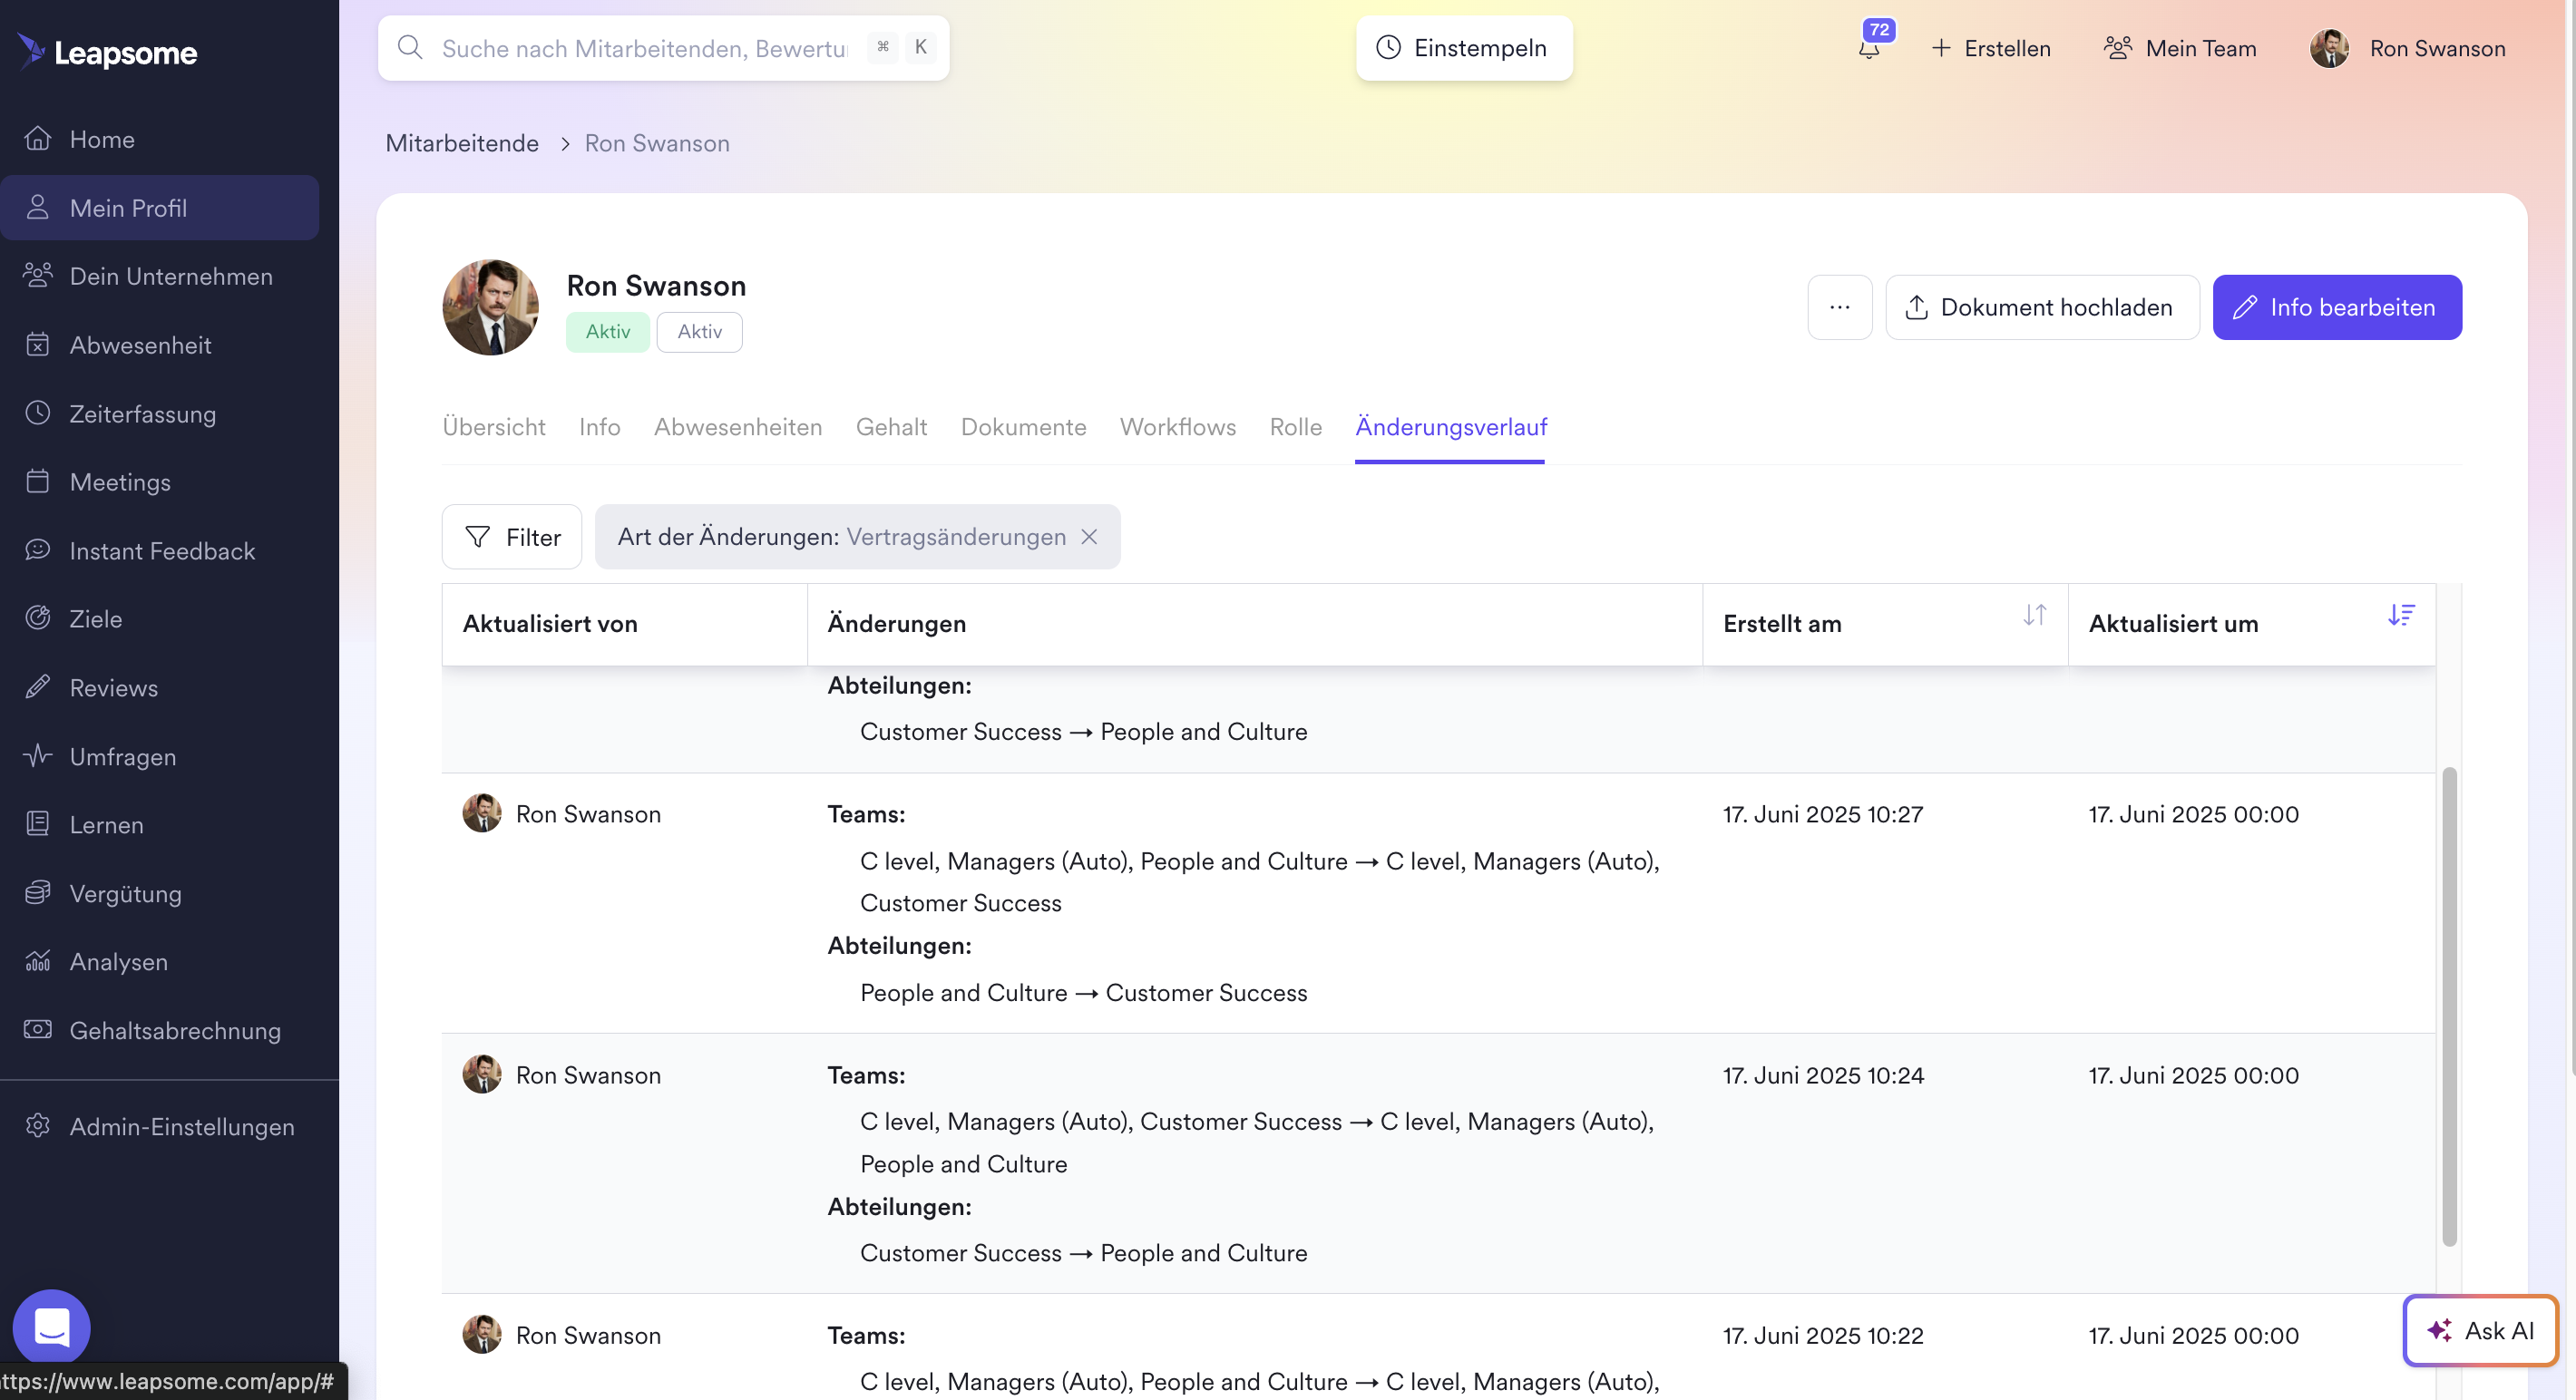Image resolution: width=2576 pixels, height=1400 pixels.
Task: Click 'People and Culture → Customer Success' text
Action: click(x=1083, y=992)
